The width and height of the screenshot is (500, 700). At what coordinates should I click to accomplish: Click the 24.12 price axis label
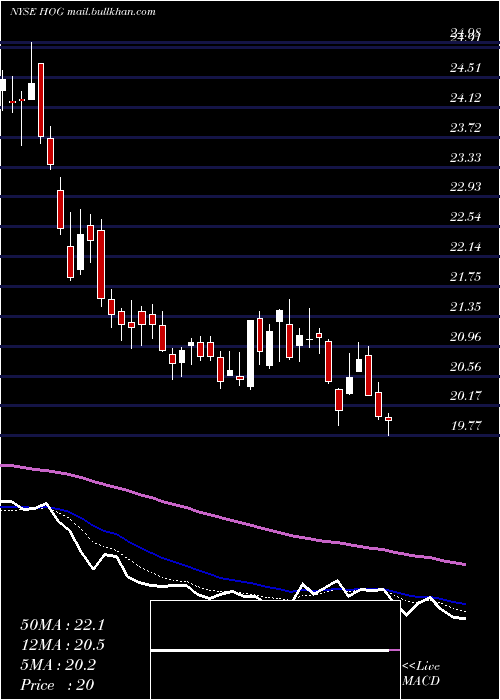tap(466, 98)
